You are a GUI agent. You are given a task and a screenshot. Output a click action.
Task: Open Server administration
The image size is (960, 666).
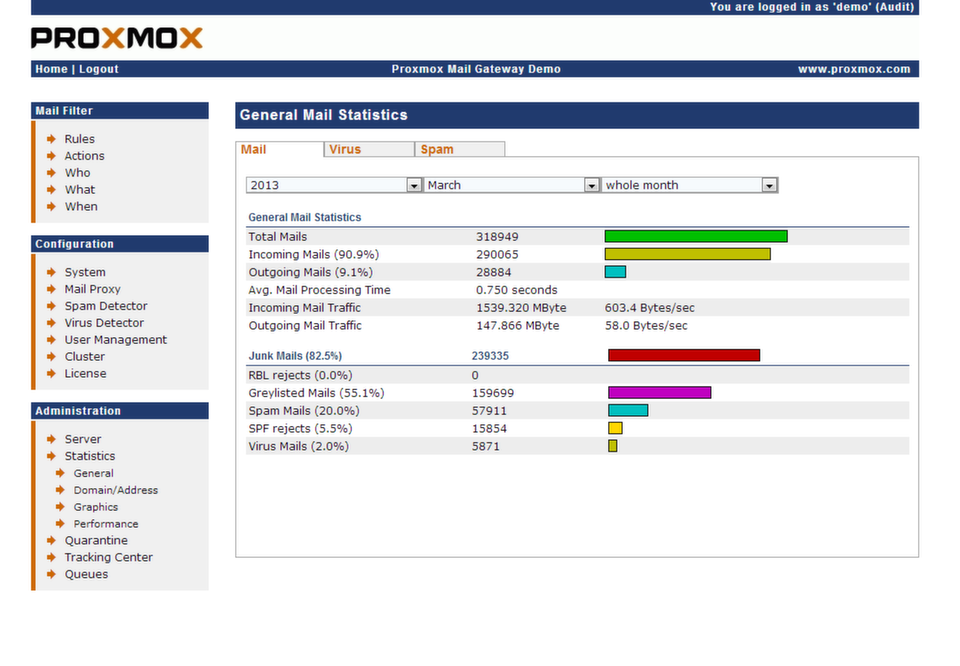click(83, 439)
